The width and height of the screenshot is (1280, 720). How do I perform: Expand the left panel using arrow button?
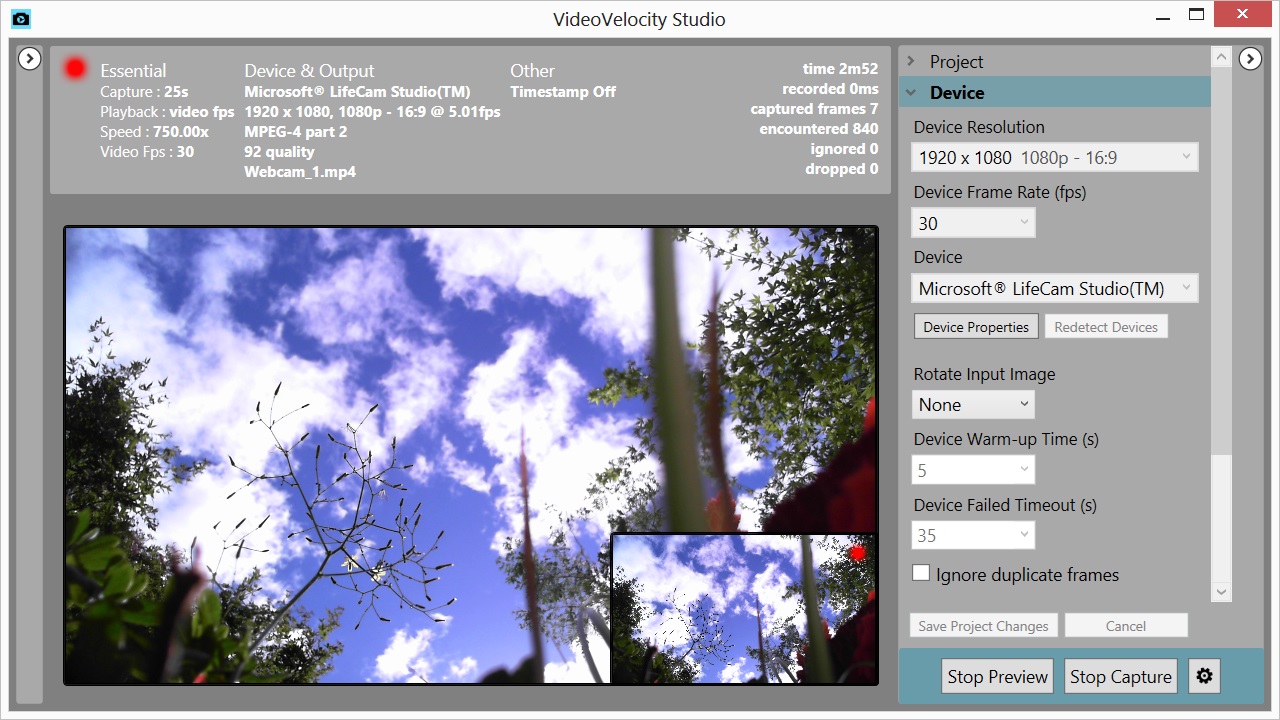pos(30,59)
